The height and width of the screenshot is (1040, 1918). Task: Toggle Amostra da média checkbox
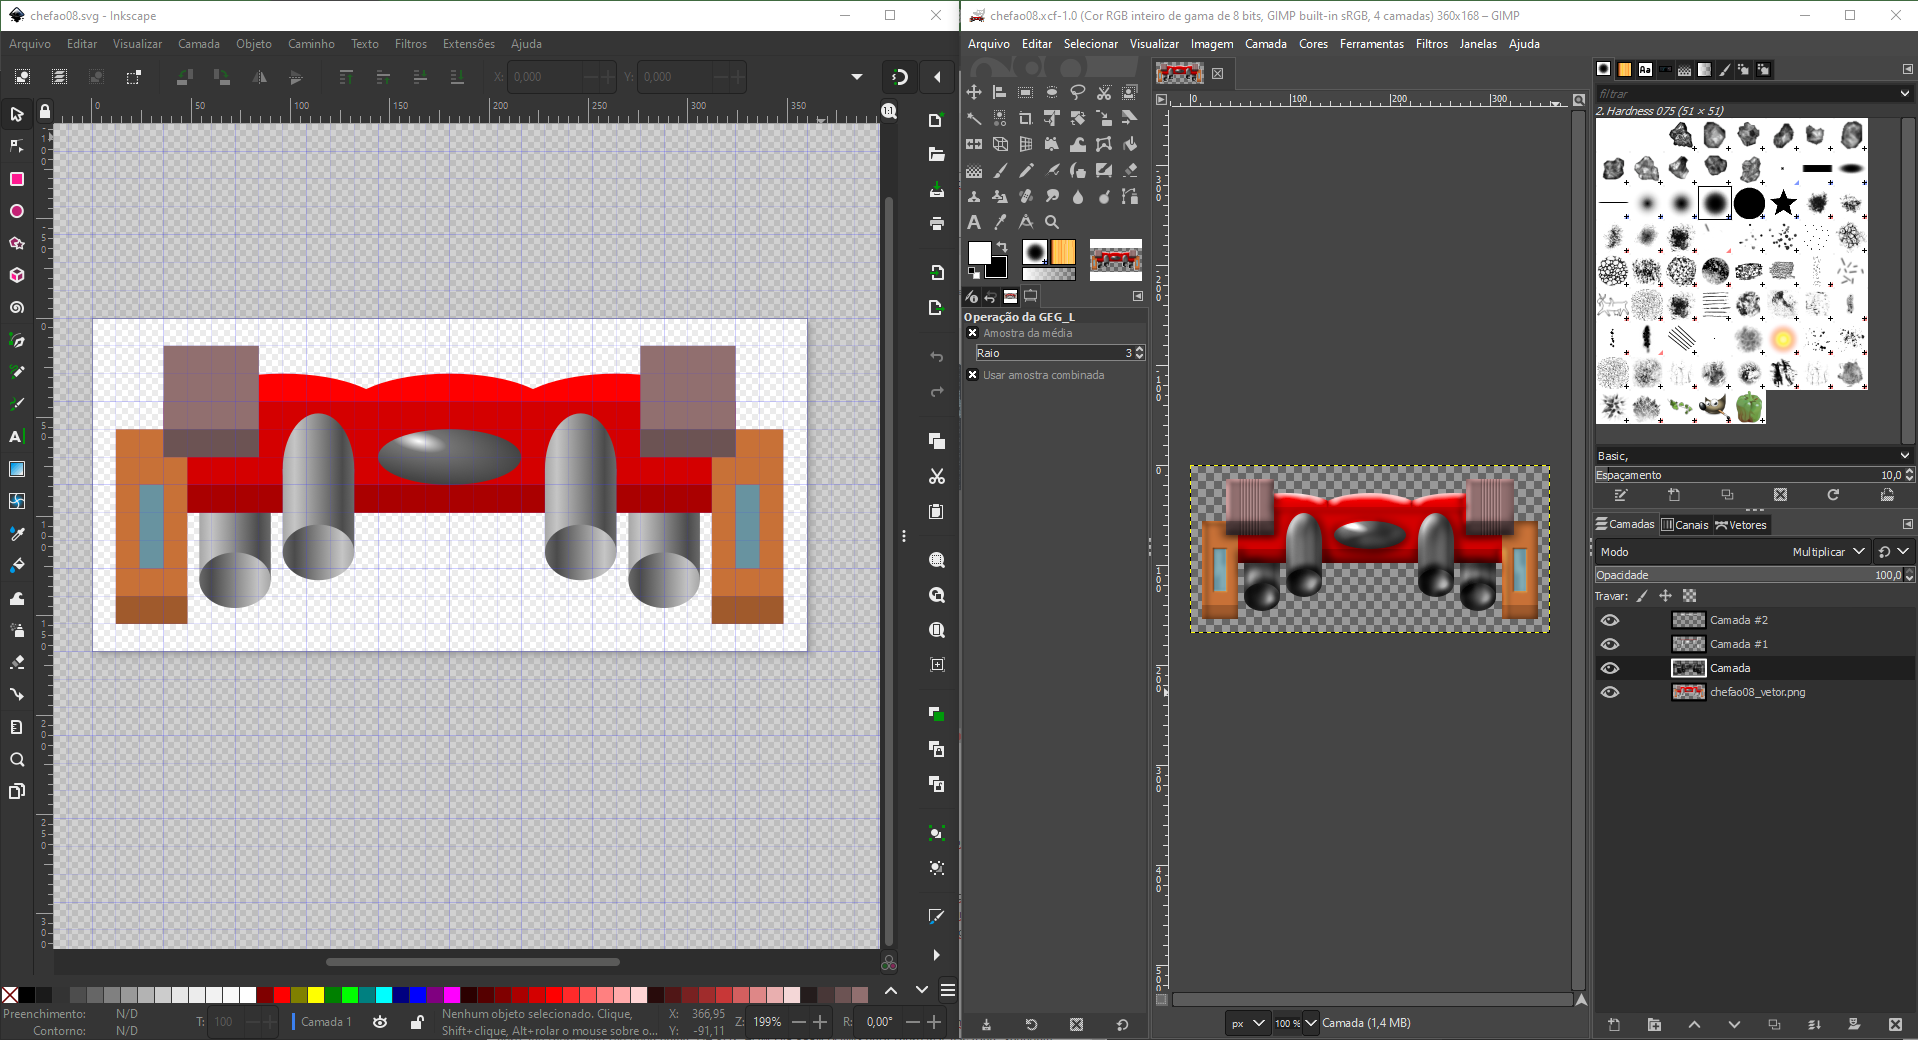point(972,333)
